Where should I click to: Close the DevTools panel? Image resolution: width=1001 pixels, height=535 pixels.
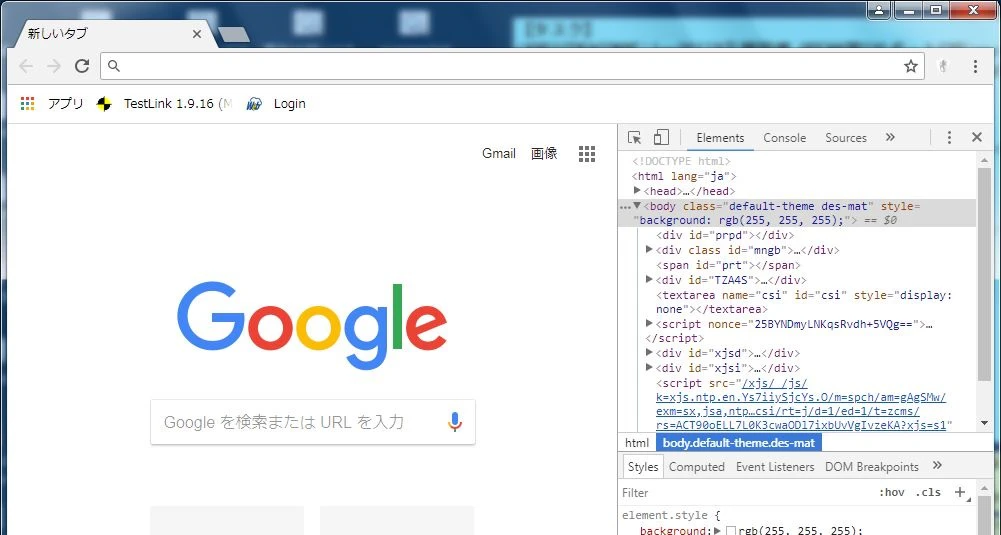pyautogui.click(x=976, y=137)
